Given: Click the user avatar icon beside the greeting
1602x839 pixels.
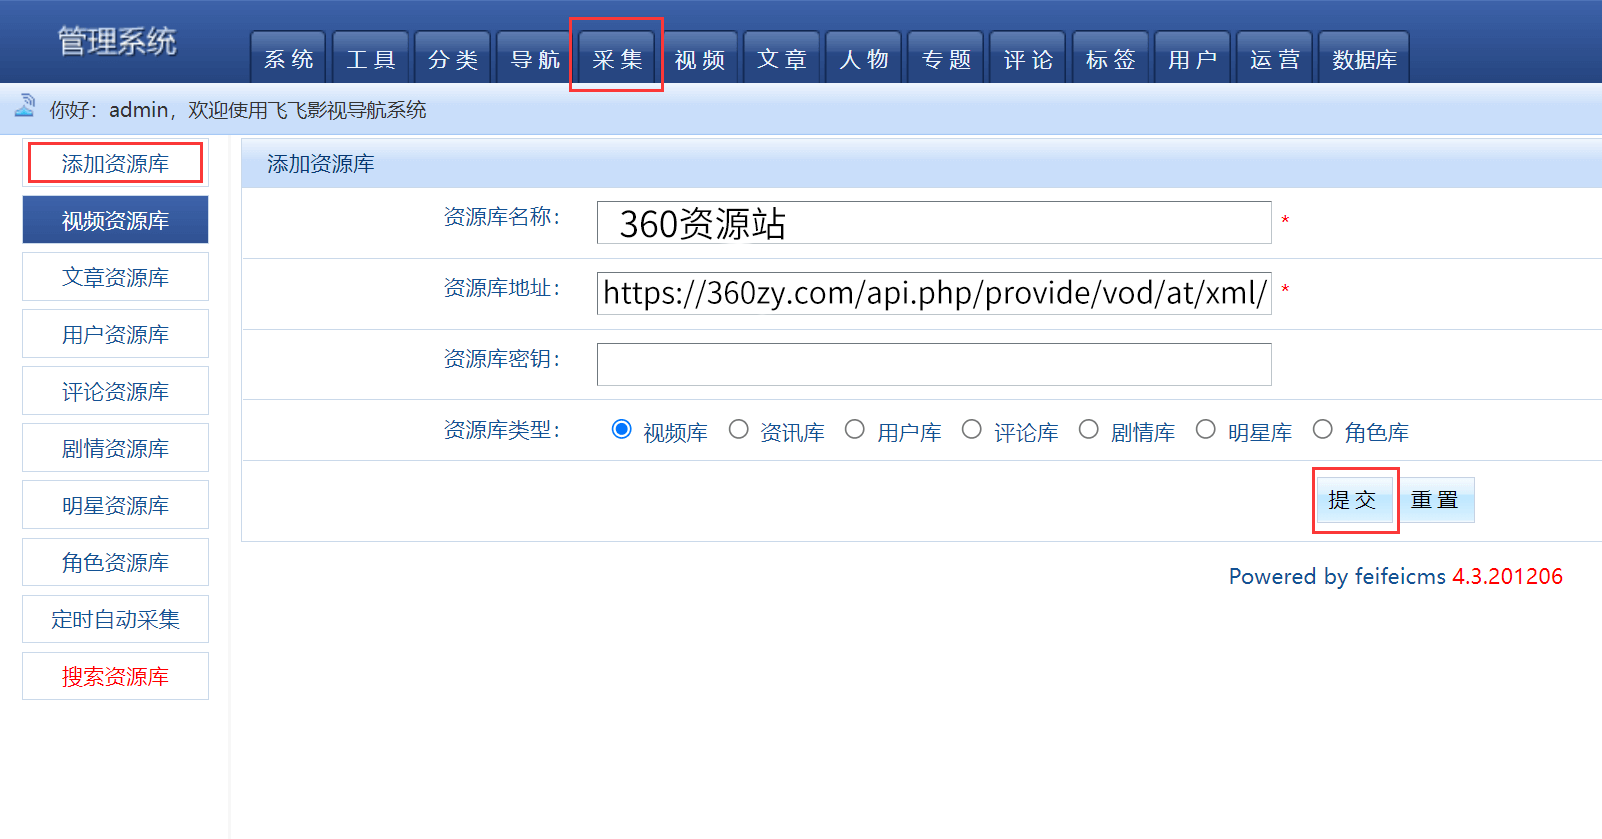Looking at the screenshot, I should click(x=25, y=106).
